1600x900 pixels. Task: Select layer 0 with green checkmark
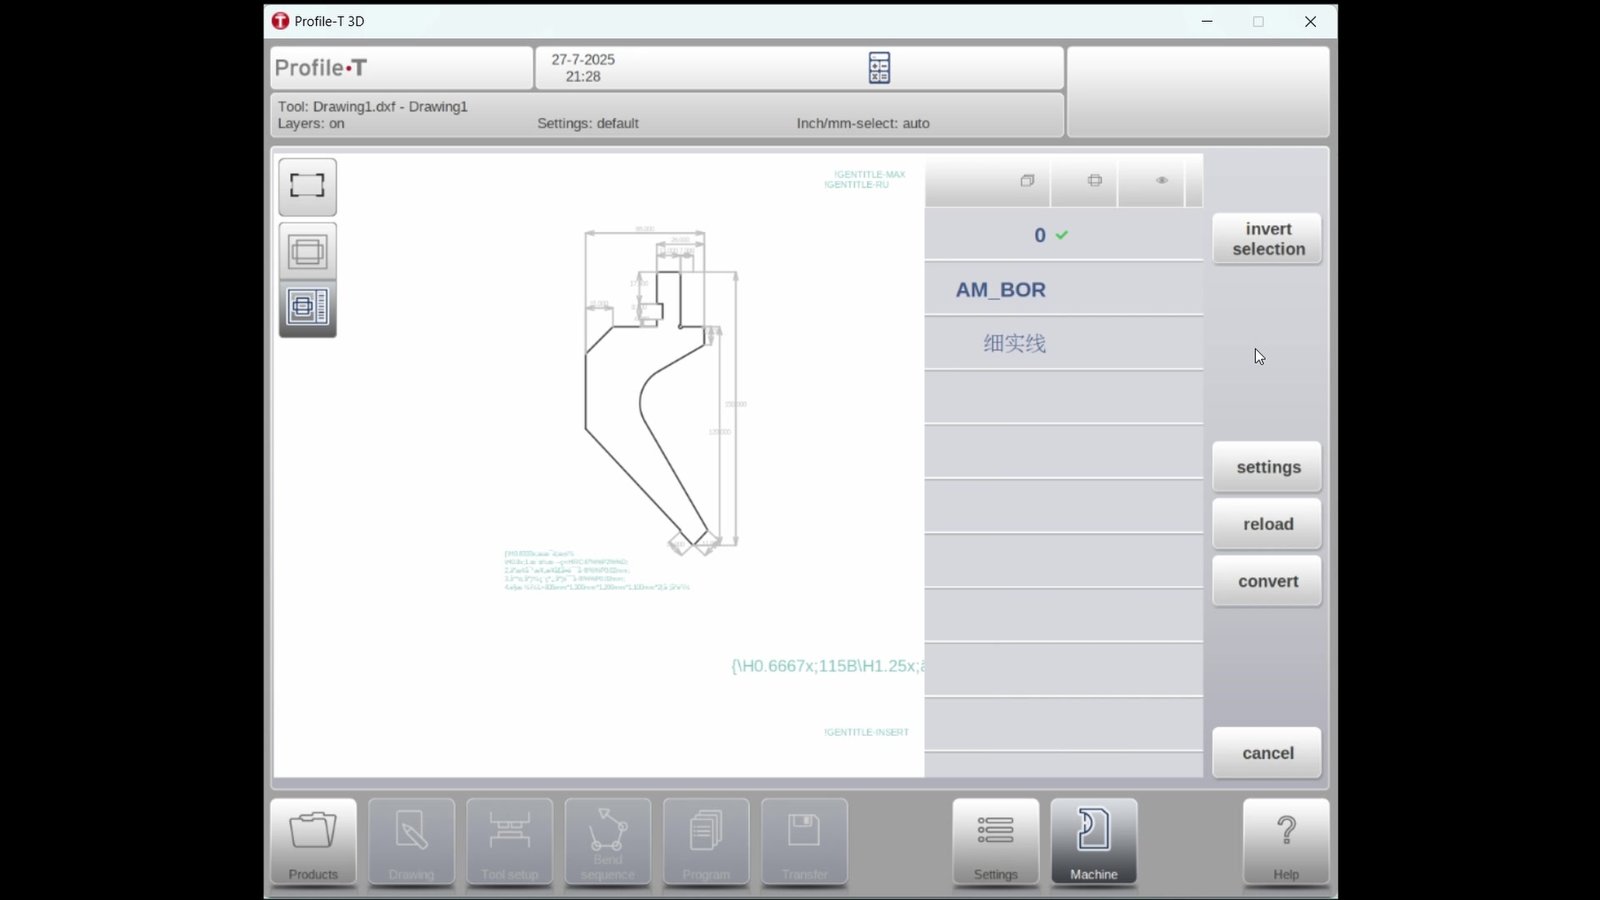tap(1063, 235)
